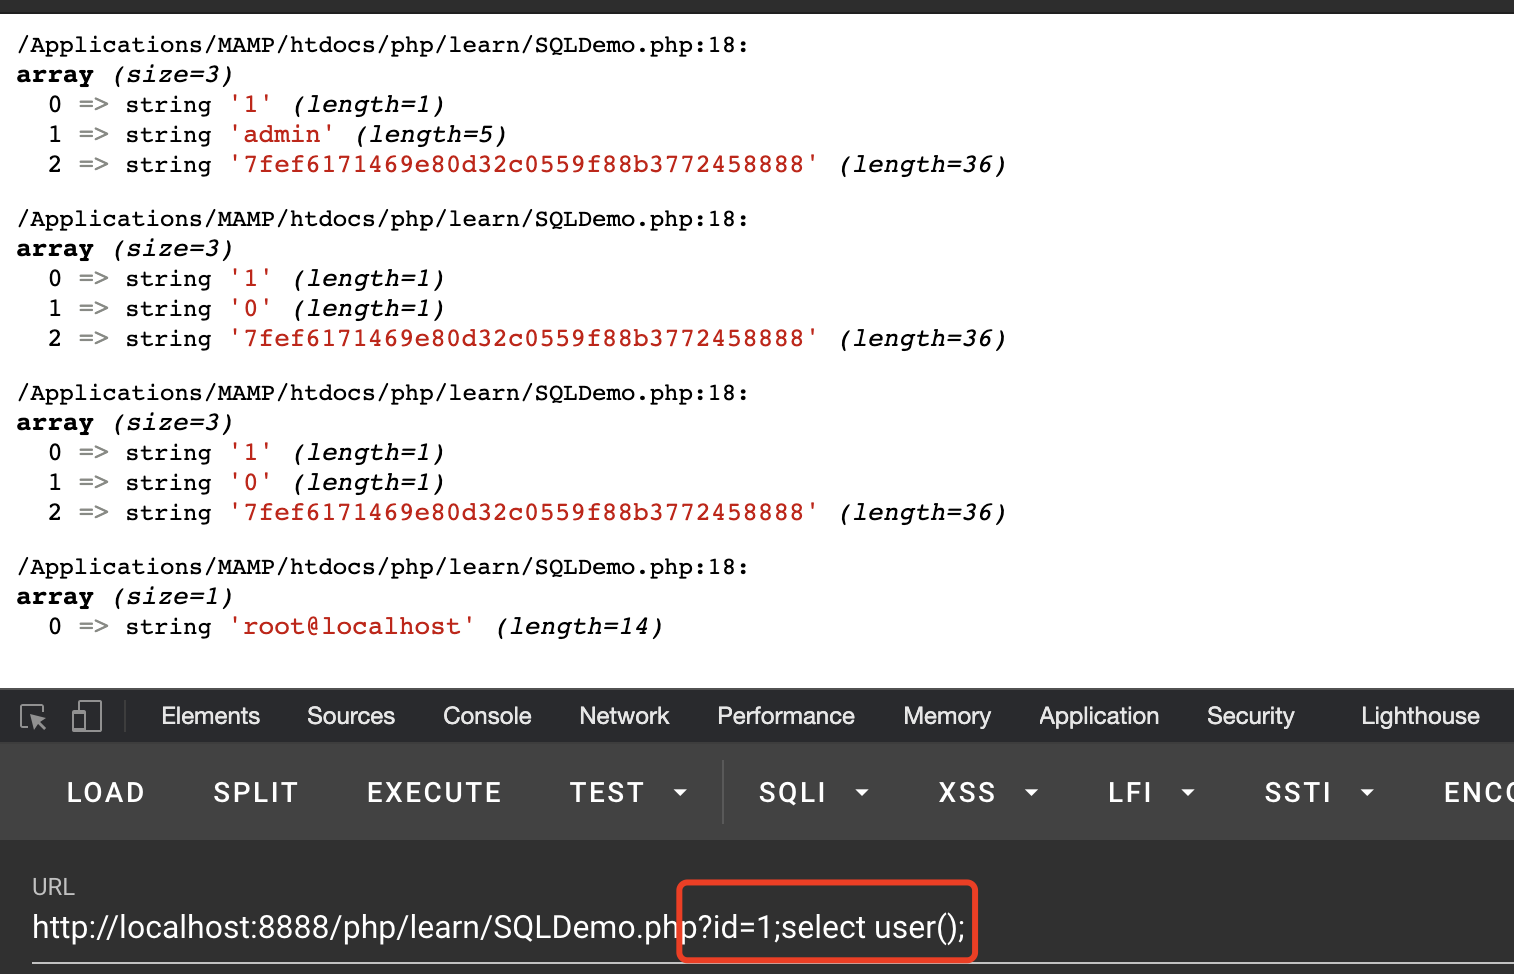Screen dimensions: 1514x974
Task: Click the URL label above the input
Action: tap(53, 887)
